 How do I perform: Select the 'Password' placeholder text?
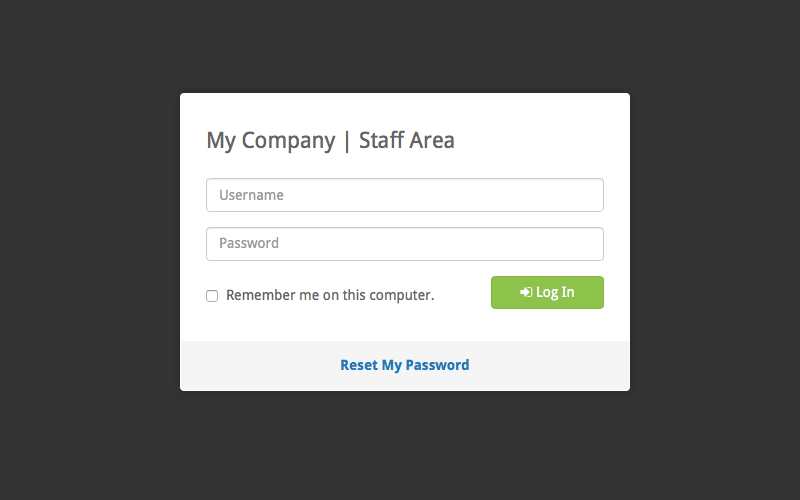click(x=249, y=243)
